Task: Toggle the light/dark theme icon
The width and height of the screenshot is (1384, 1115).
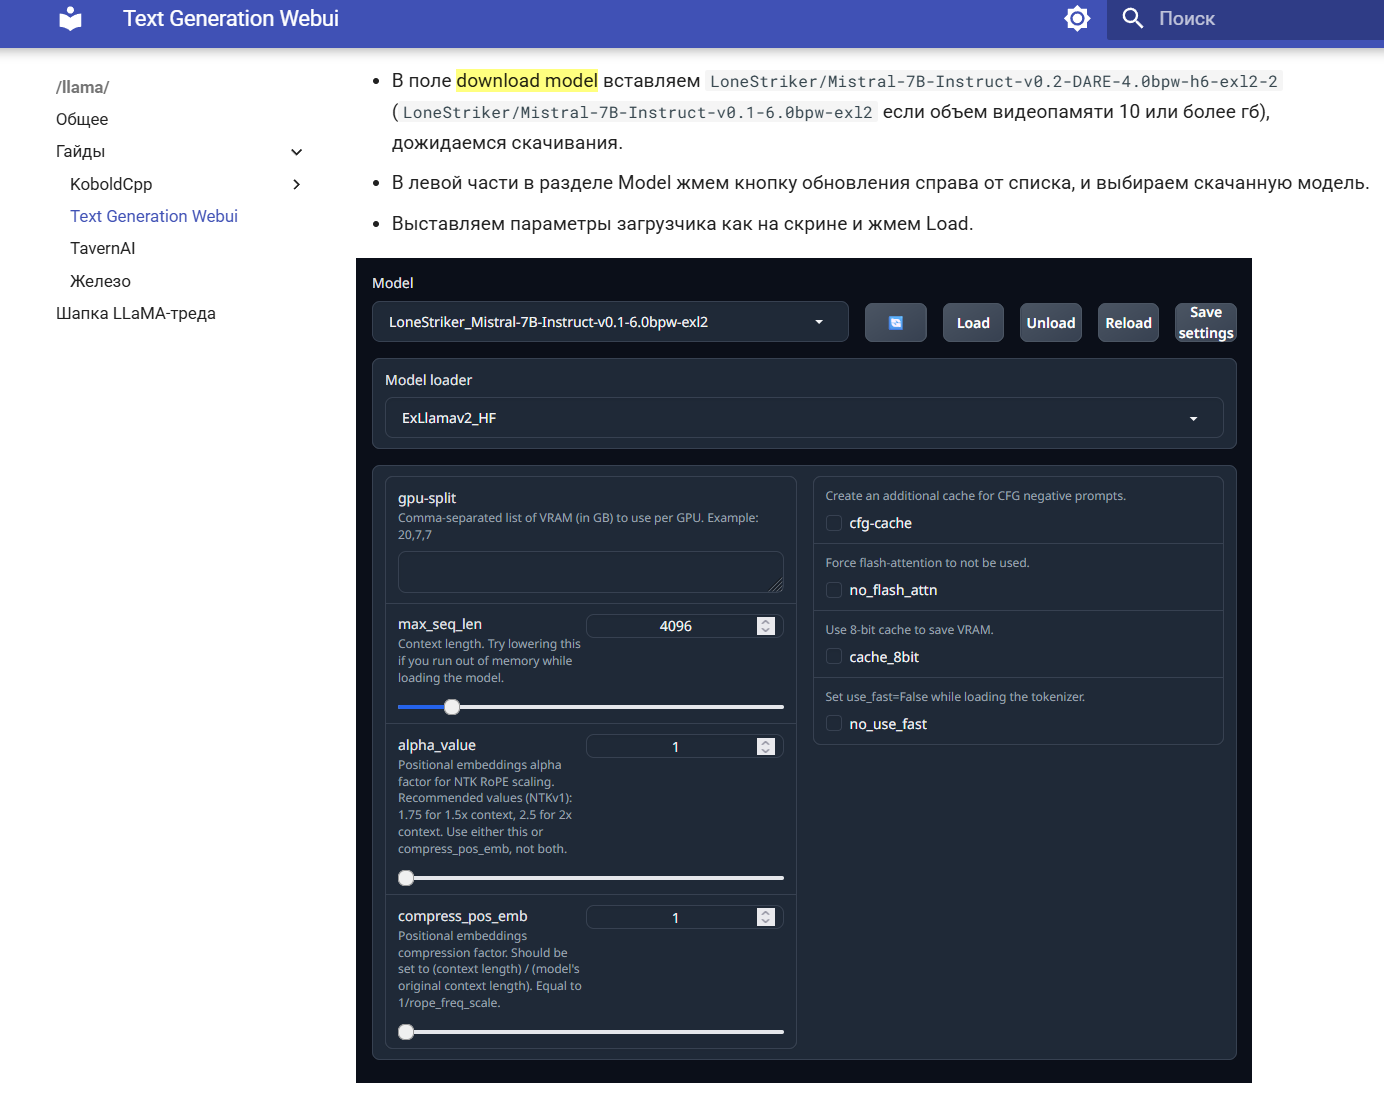Action: tap(1077, 18)
